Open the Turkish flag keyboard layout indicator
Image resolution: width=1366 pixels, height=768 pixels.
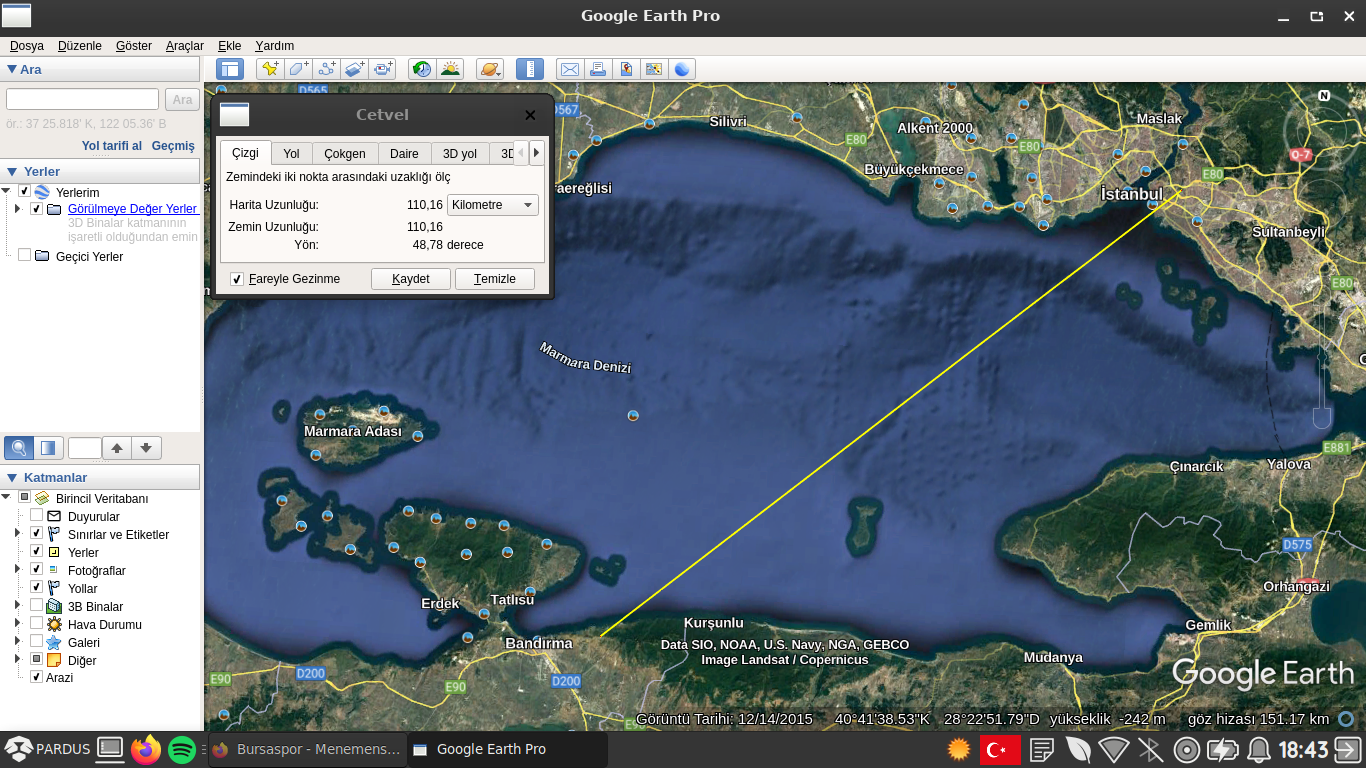coord(1000,749)
